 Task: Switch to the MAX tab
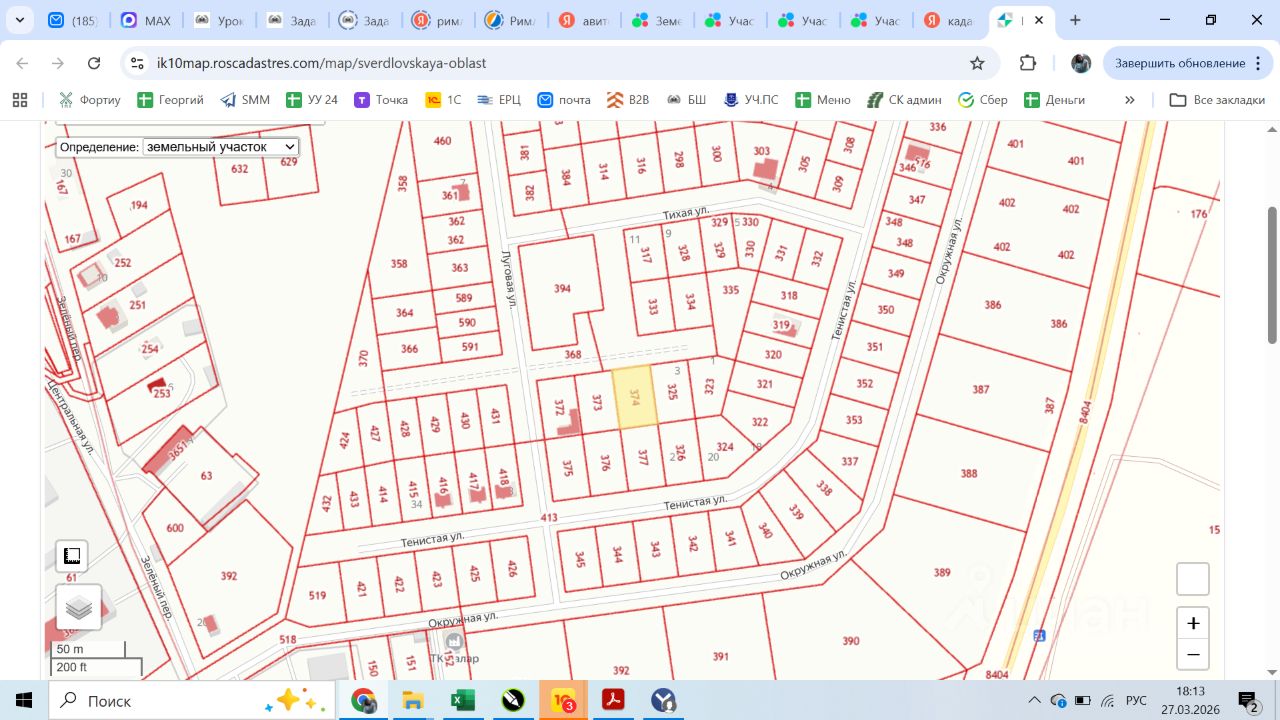point(145,20)
